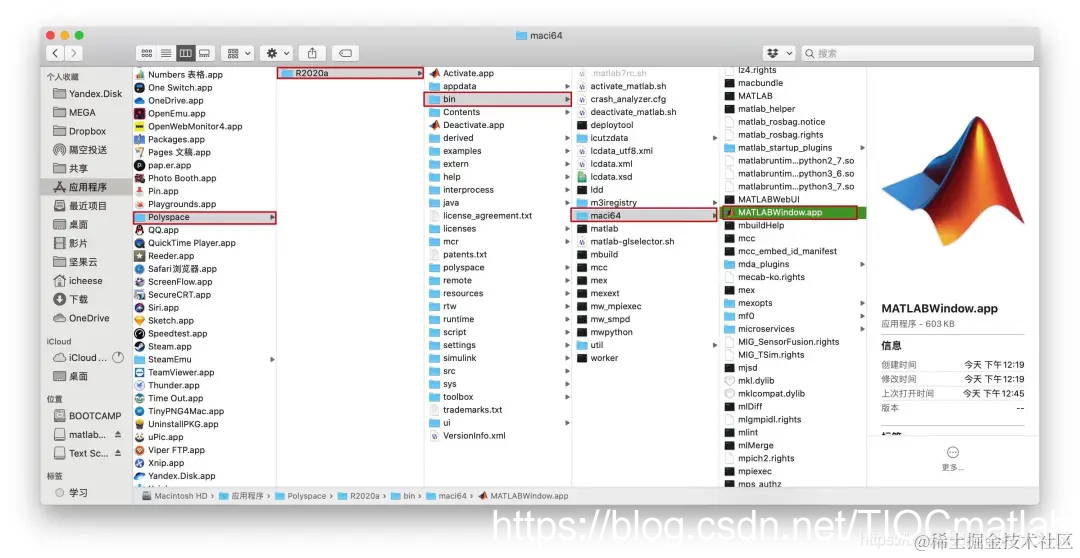Expand the mda_plugins folder arrow
The image size is (1080, 558).
(862, 265)
